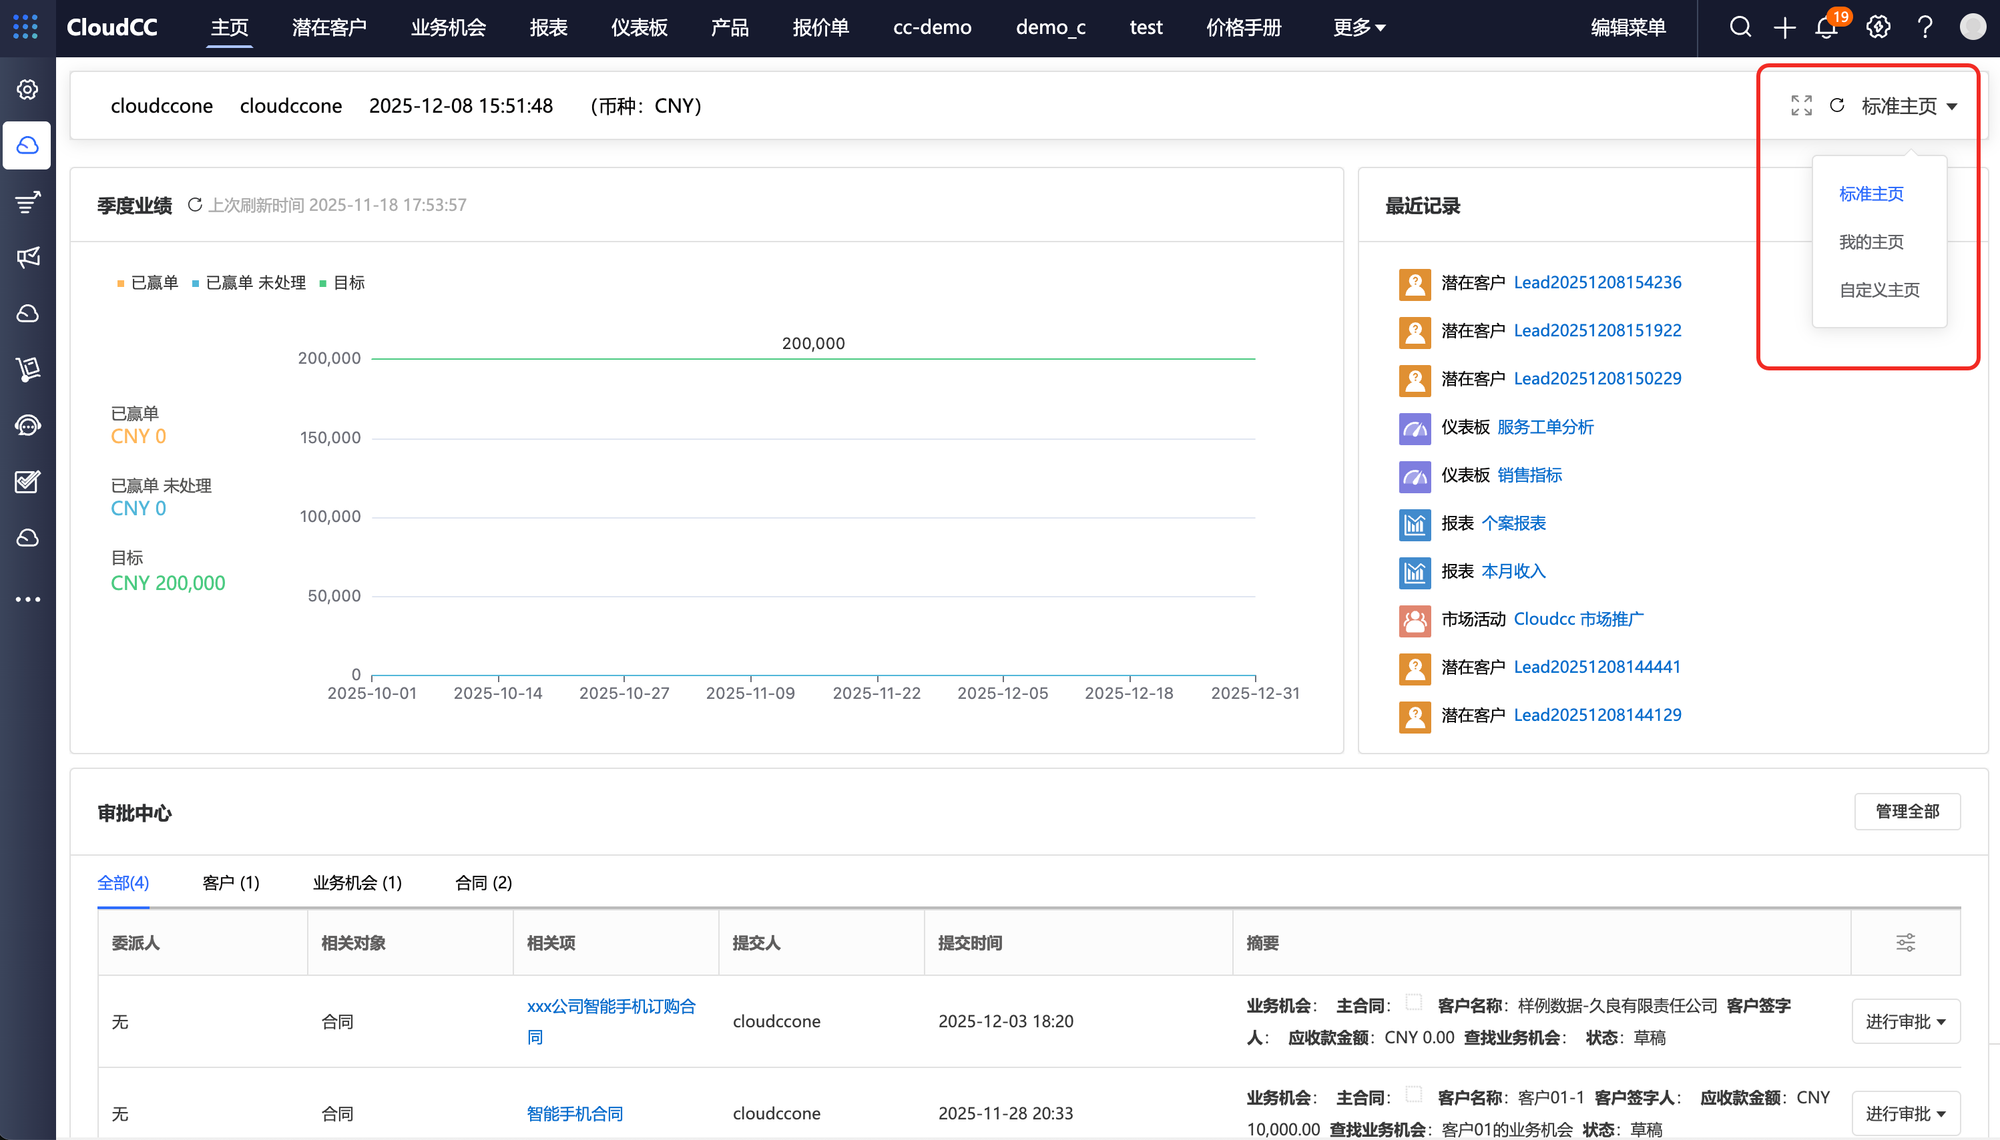This screenshot has height=1140, width=2000.
Task: Toggle 已赢单 legend series in chart
Action: pyautogui.click(x=148, y=283)
